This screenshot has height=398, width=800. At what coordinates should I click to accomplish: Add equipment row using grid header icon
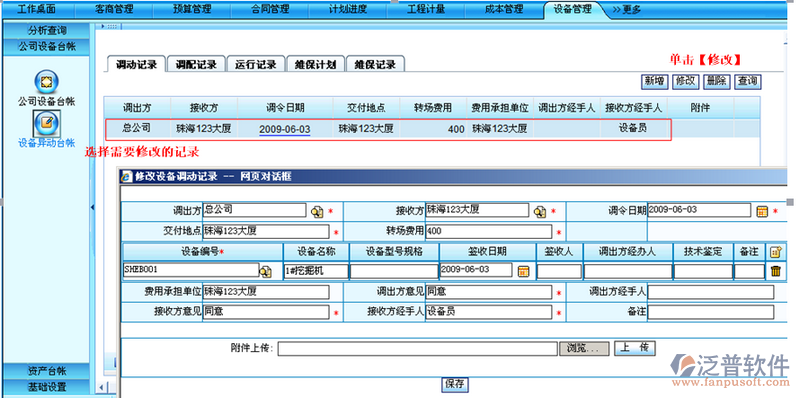pyautogui.click(x=776, y=252)
